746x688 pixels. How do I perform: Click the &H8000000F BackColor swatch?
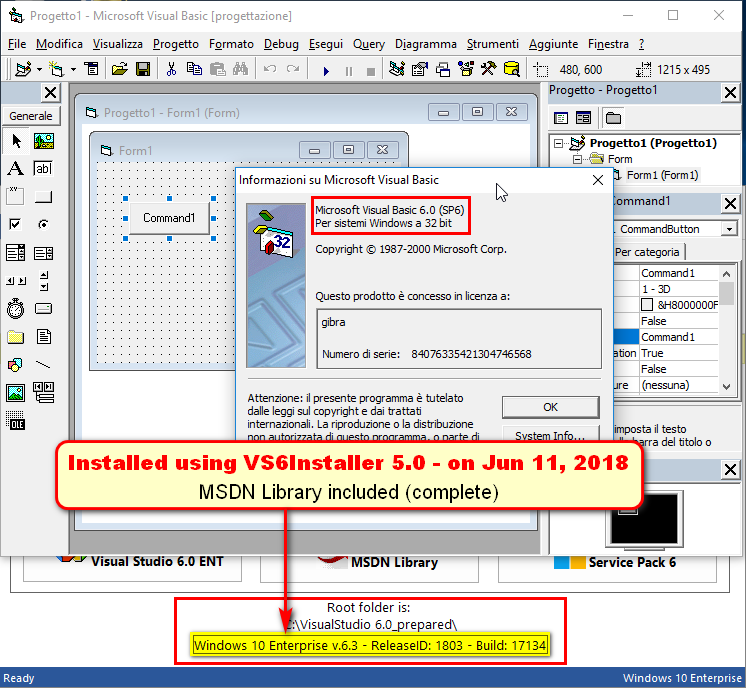click(647, 305)
